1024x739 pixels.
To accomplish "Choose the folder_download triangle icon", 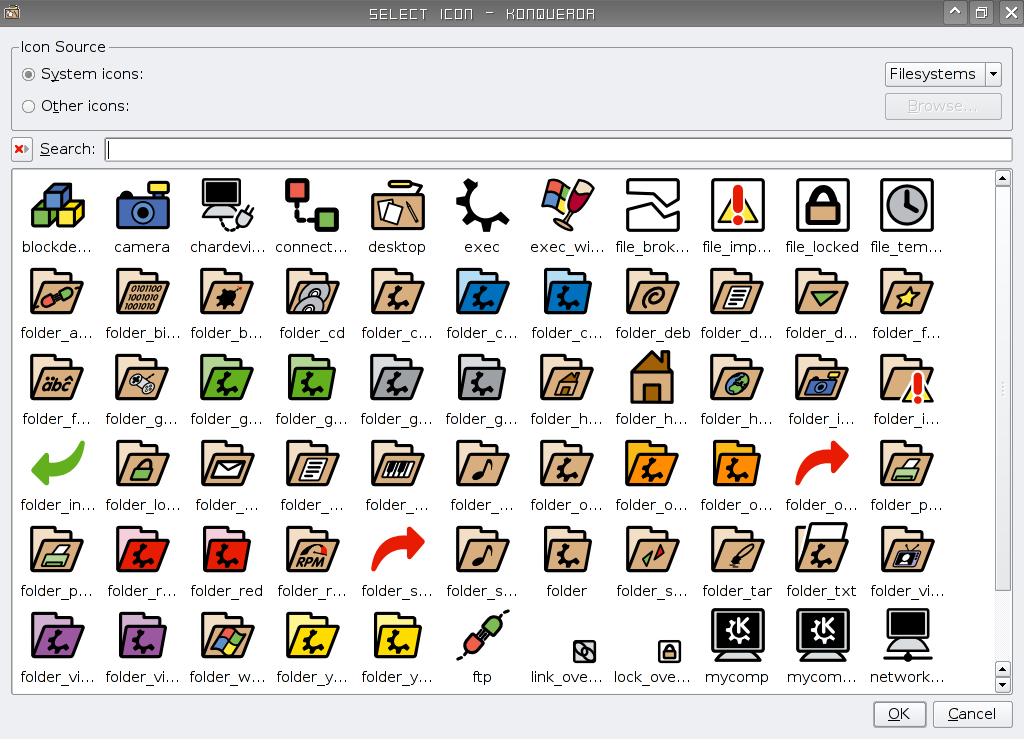I will point(822,292).
